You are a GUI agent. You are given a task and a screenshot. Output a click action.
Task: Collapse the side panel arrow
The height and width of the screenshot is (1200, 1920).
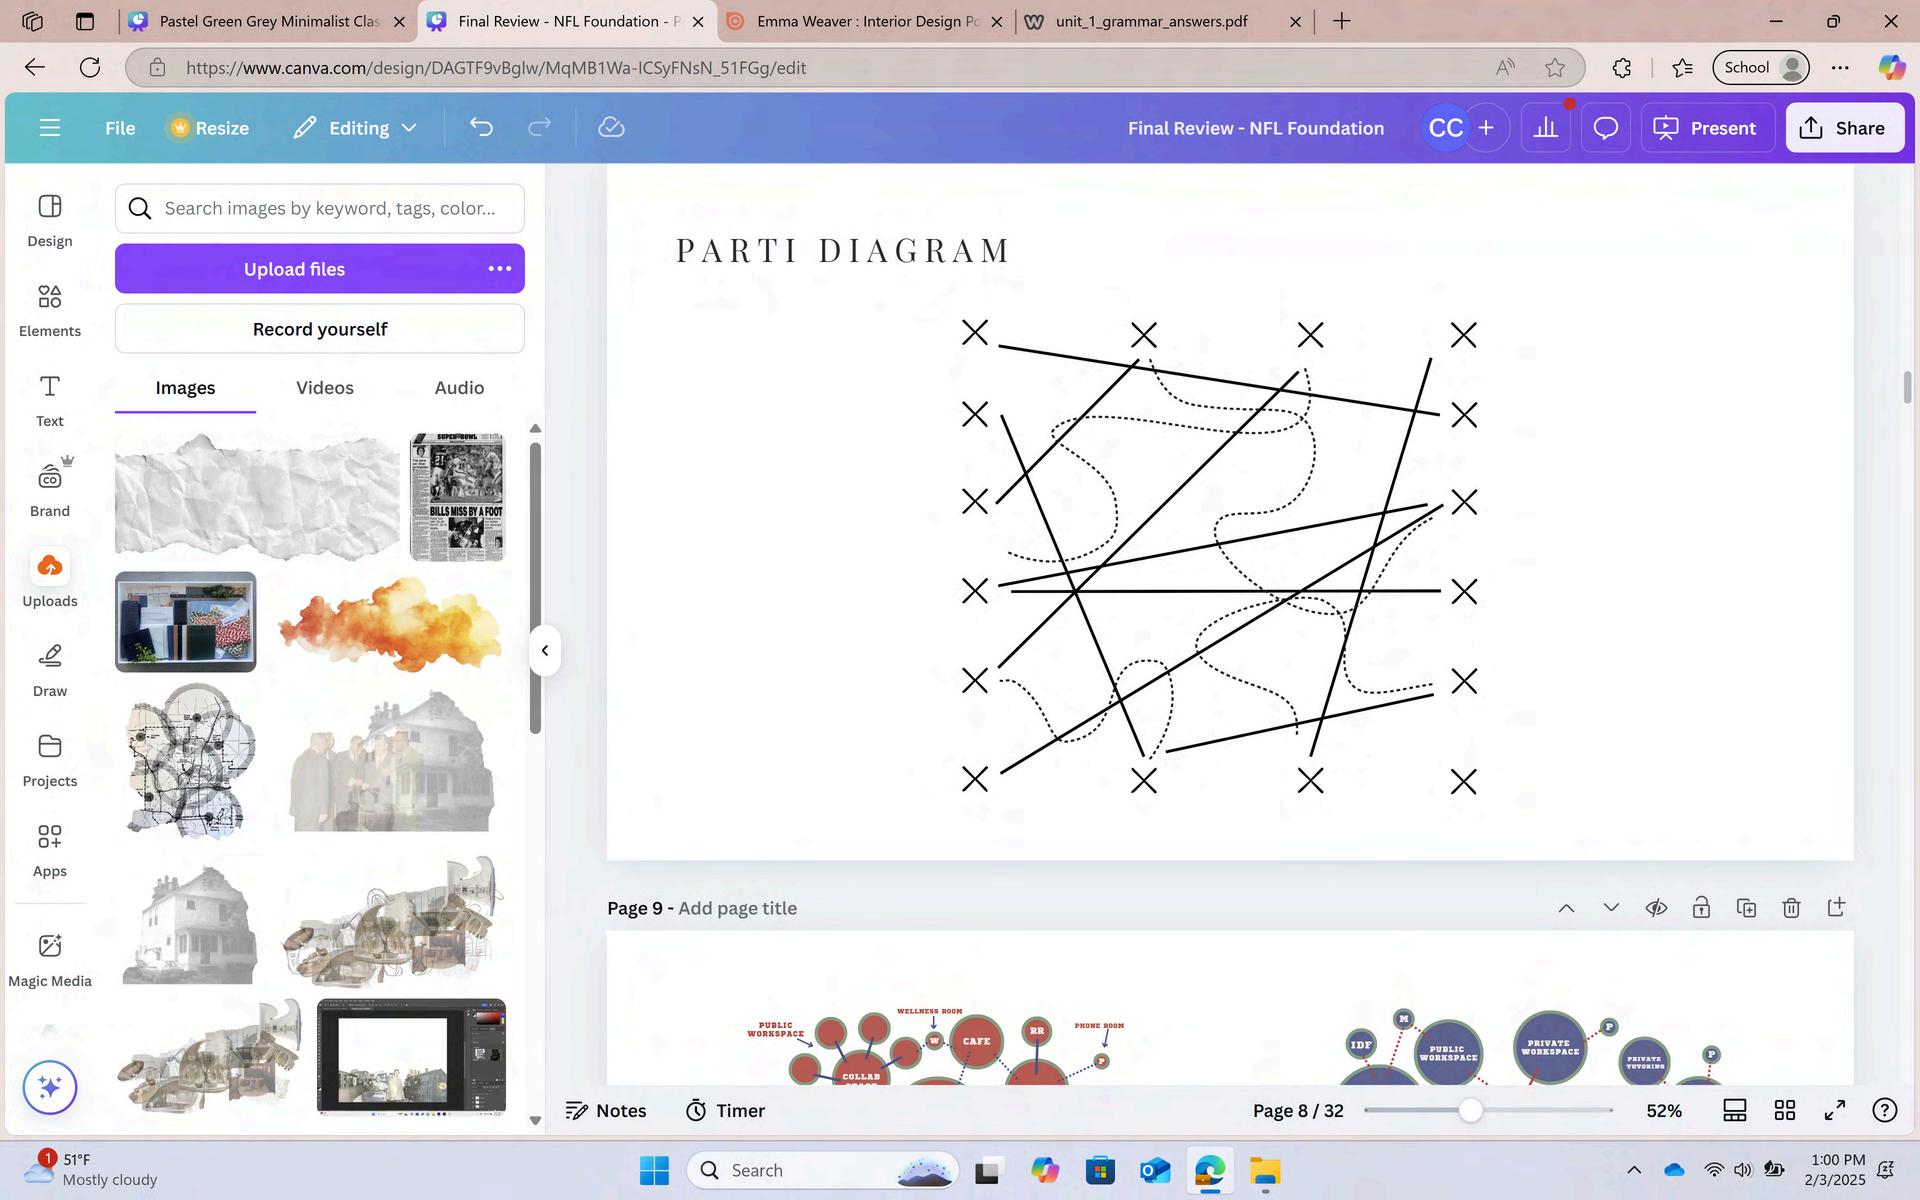click(x=544, y=651)
